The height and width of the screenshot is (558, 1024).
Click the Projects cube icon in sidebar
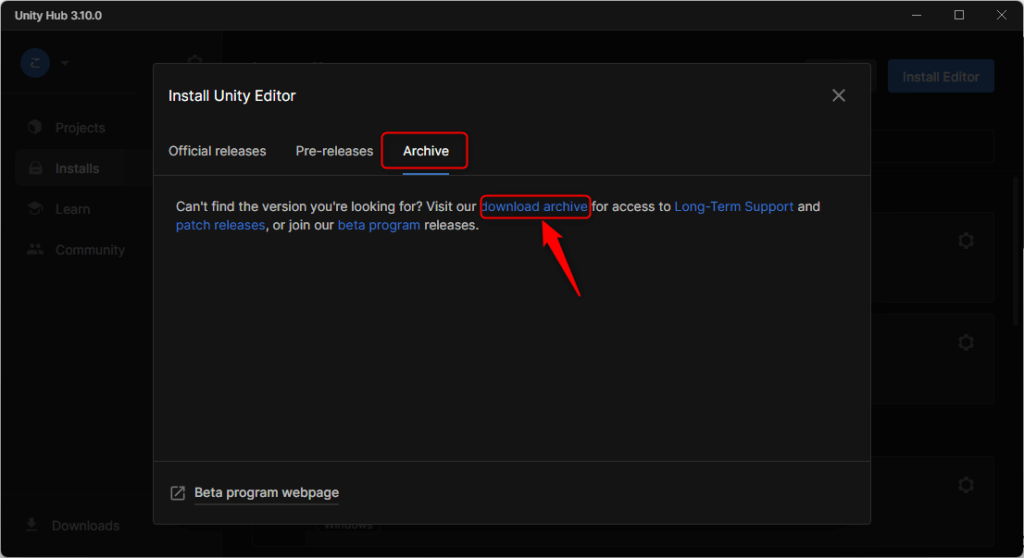(36, 127)
